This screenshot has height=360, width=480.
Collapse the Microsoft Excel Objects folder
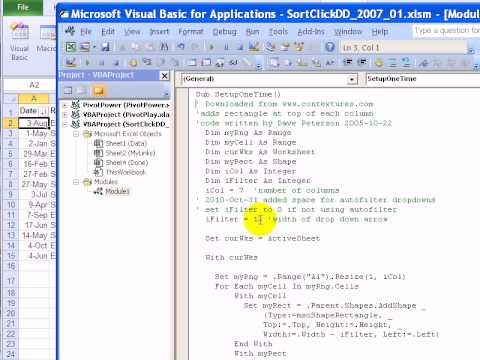pyautogui.click(x=76, y=134)
